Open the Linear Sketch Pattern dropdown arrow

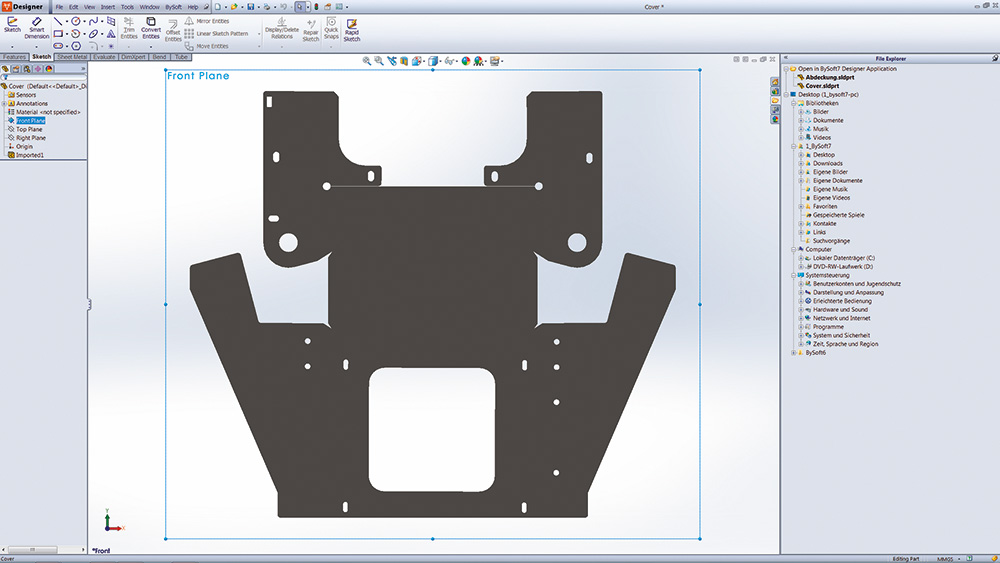pos(259,34)
